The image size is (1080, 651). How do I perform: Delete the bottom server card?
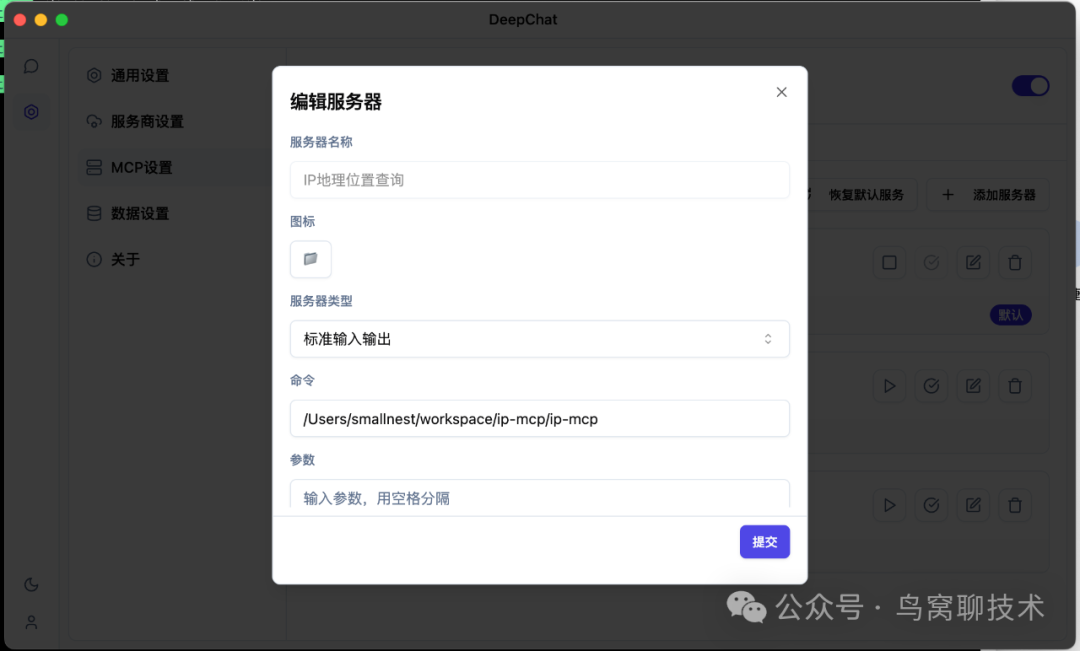(1015, 506)
